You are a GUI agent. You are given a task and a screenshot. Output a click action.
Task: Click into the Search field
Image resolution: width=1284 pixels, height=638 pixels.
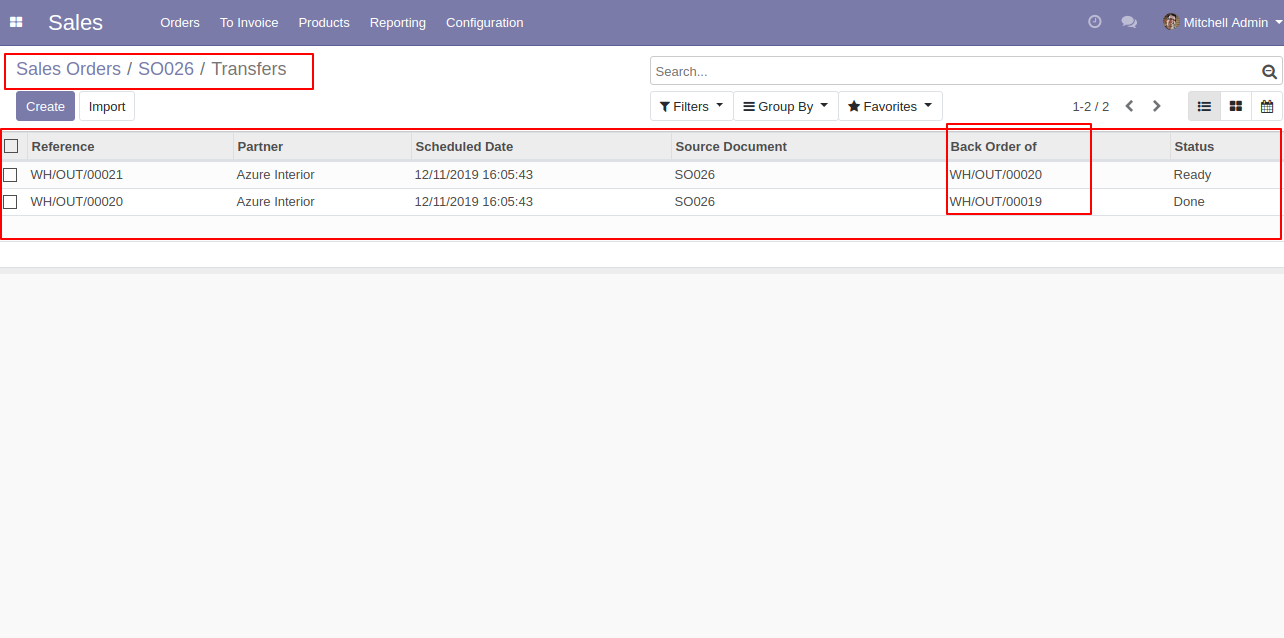pyautogui.click(x=955, y=71)
